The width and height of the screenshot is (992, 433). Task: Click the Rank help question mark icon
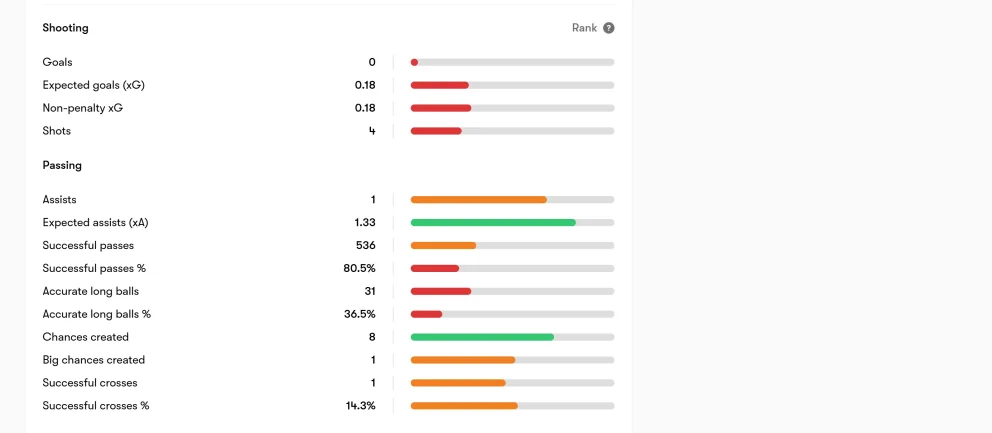[x=609, y=28]
